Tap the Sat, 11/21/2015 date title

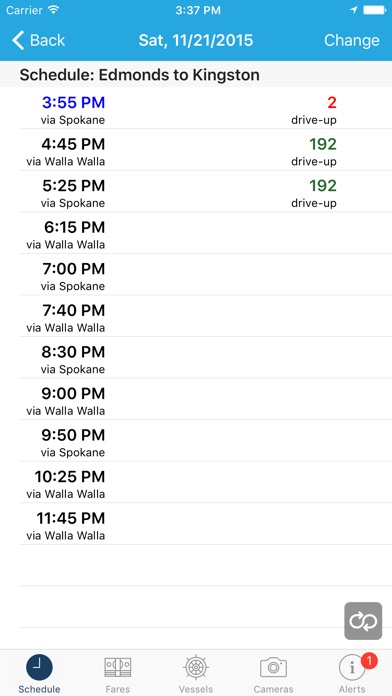(196, 40)
